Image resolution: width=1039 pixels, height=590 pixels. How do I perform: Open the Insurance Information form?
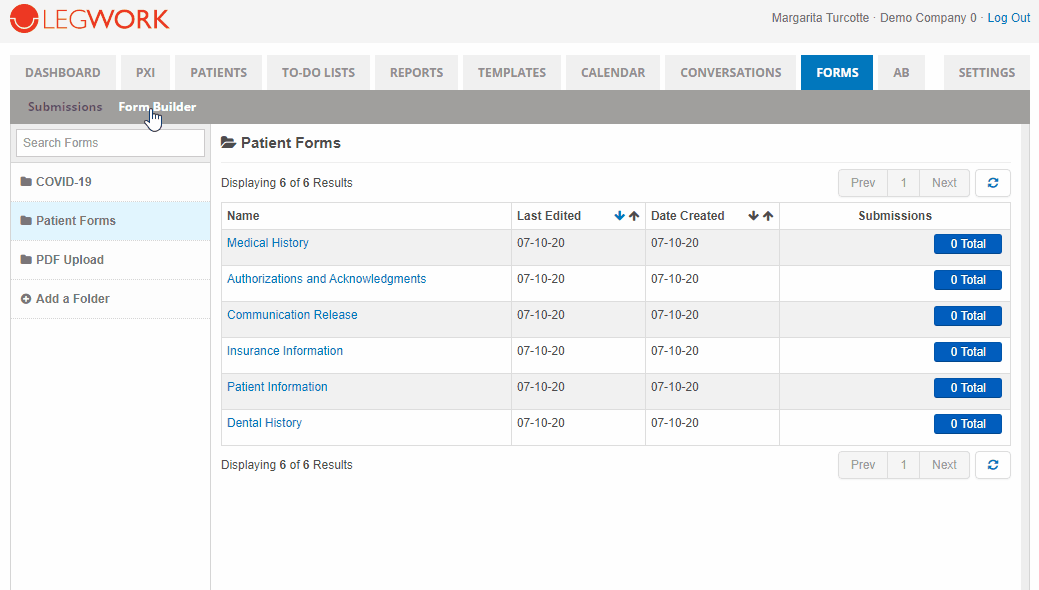(285, 351)
